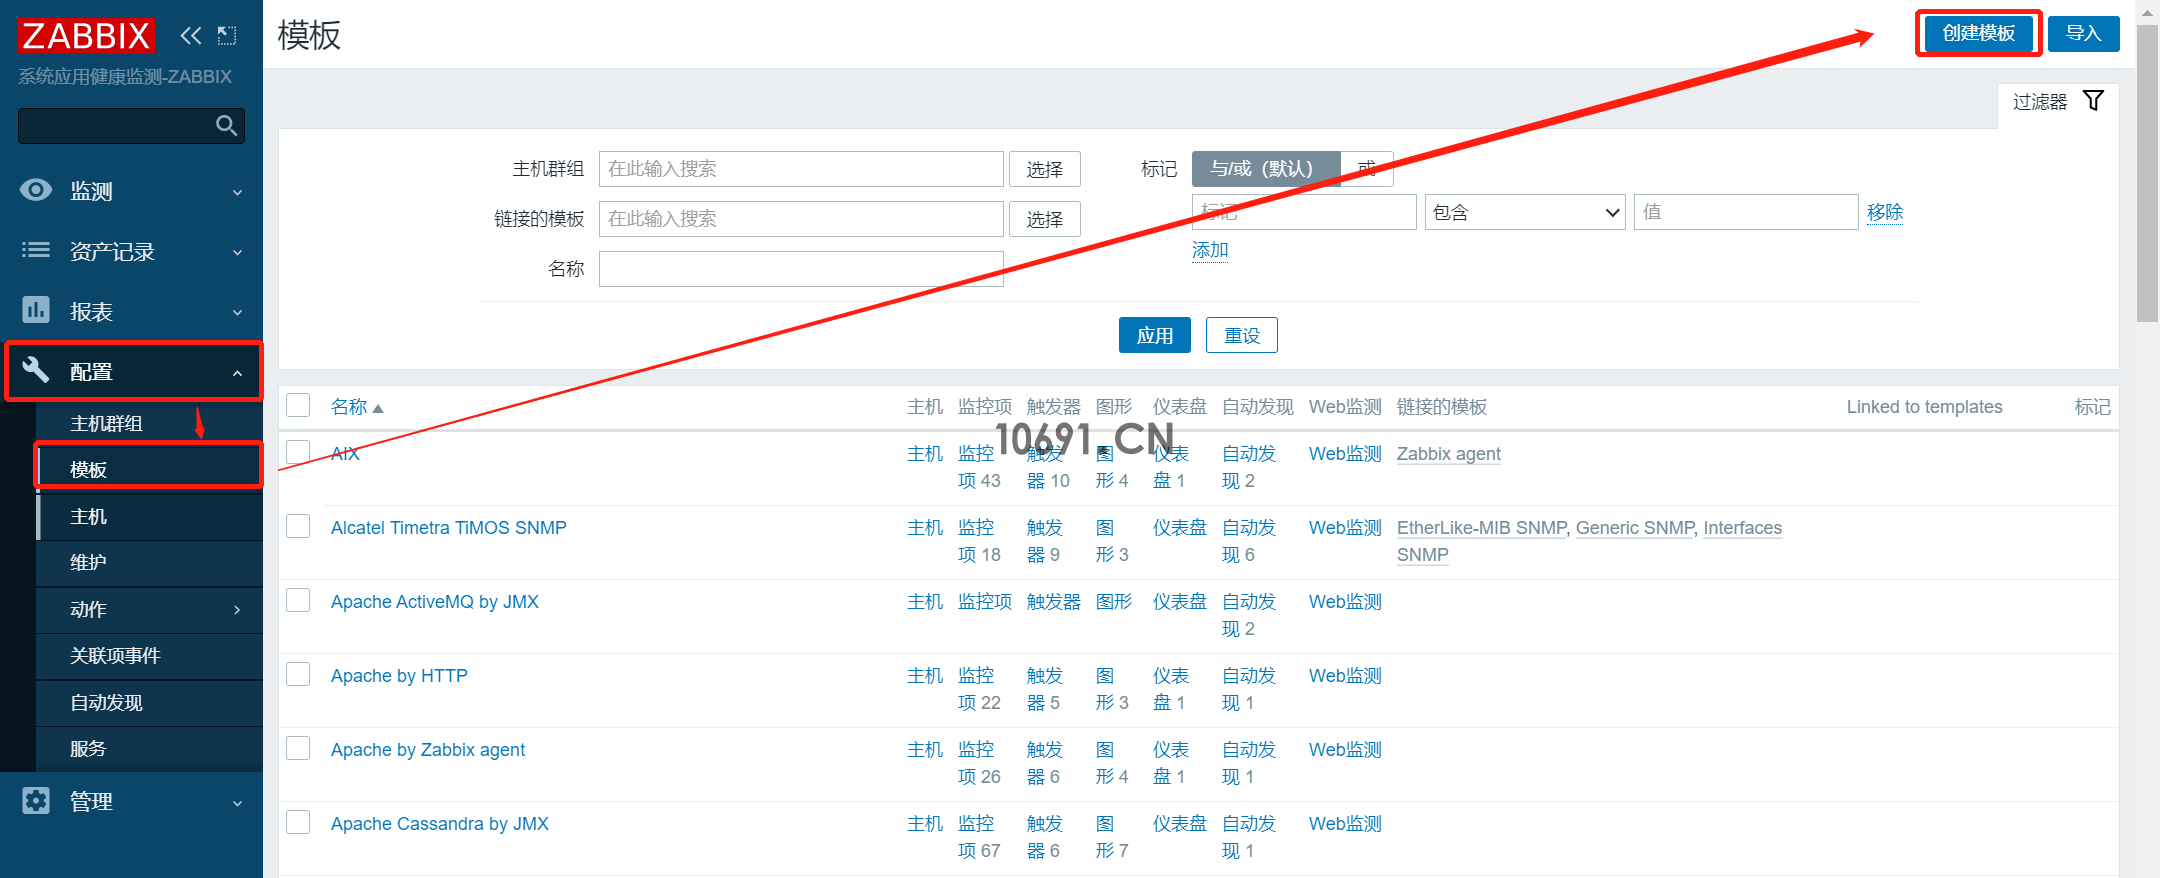Click the eye icon for 监测

[x=36, y=190]
